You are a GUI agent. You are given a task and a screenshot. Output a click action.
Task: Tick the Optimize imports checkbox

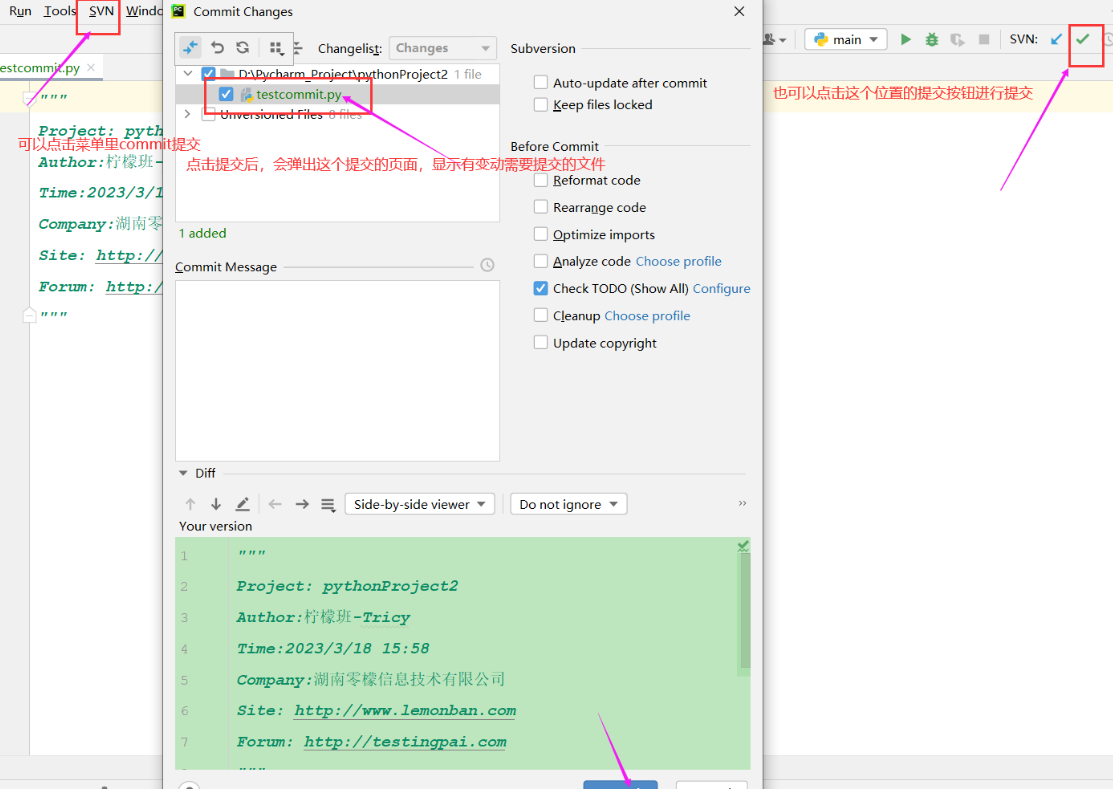pos(541,235)
